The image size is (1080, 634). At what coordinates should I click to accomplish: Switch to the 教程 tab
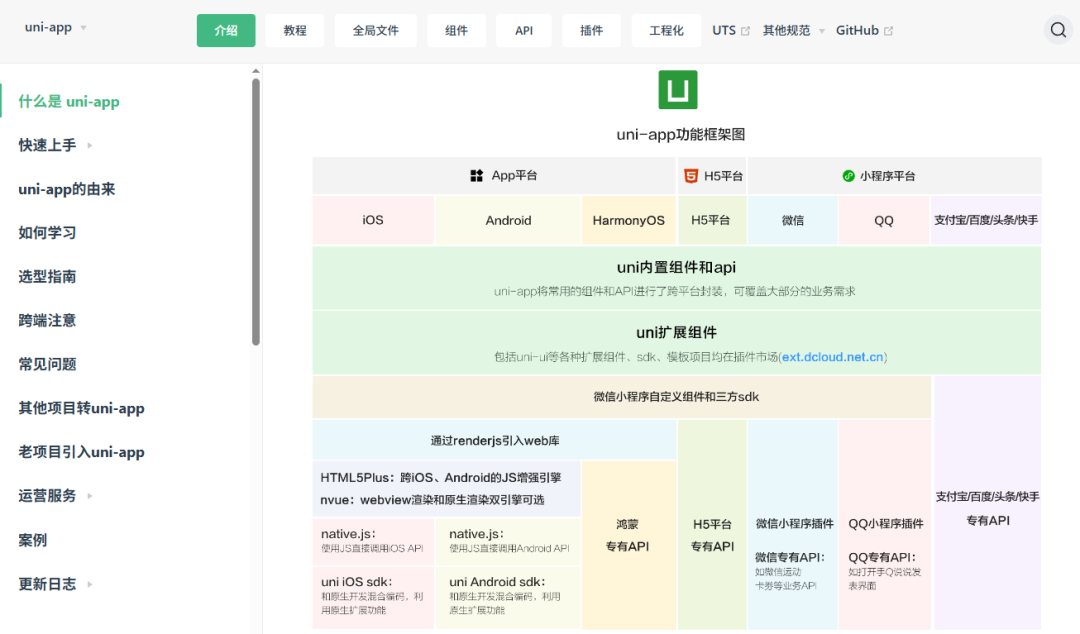(295, 30)
